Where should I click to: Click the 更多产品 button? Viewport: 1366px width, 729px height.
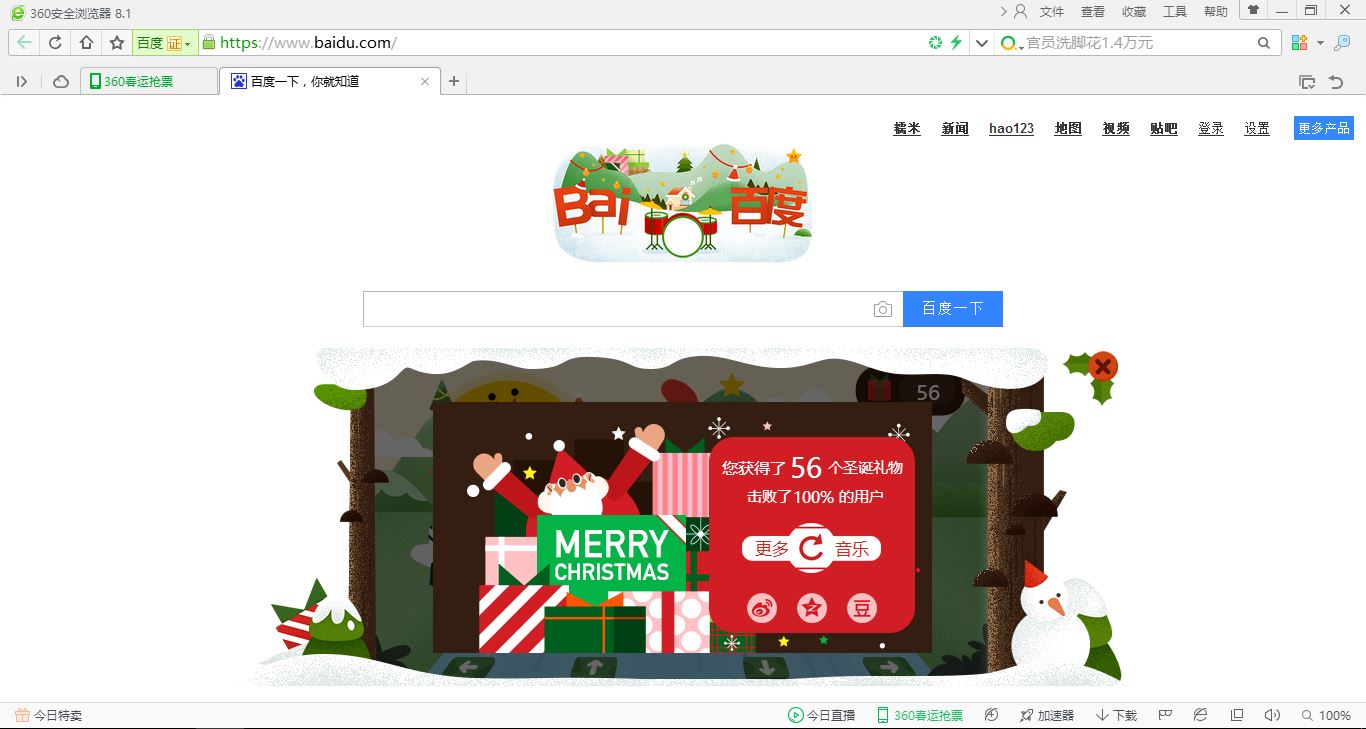(x=1324, y=128)
